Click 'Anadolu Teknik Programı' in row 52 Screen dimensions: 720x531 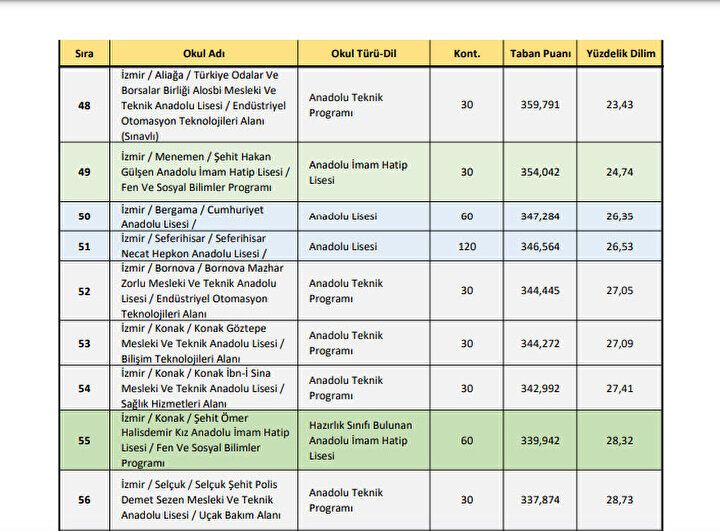(x=346, y=291)
